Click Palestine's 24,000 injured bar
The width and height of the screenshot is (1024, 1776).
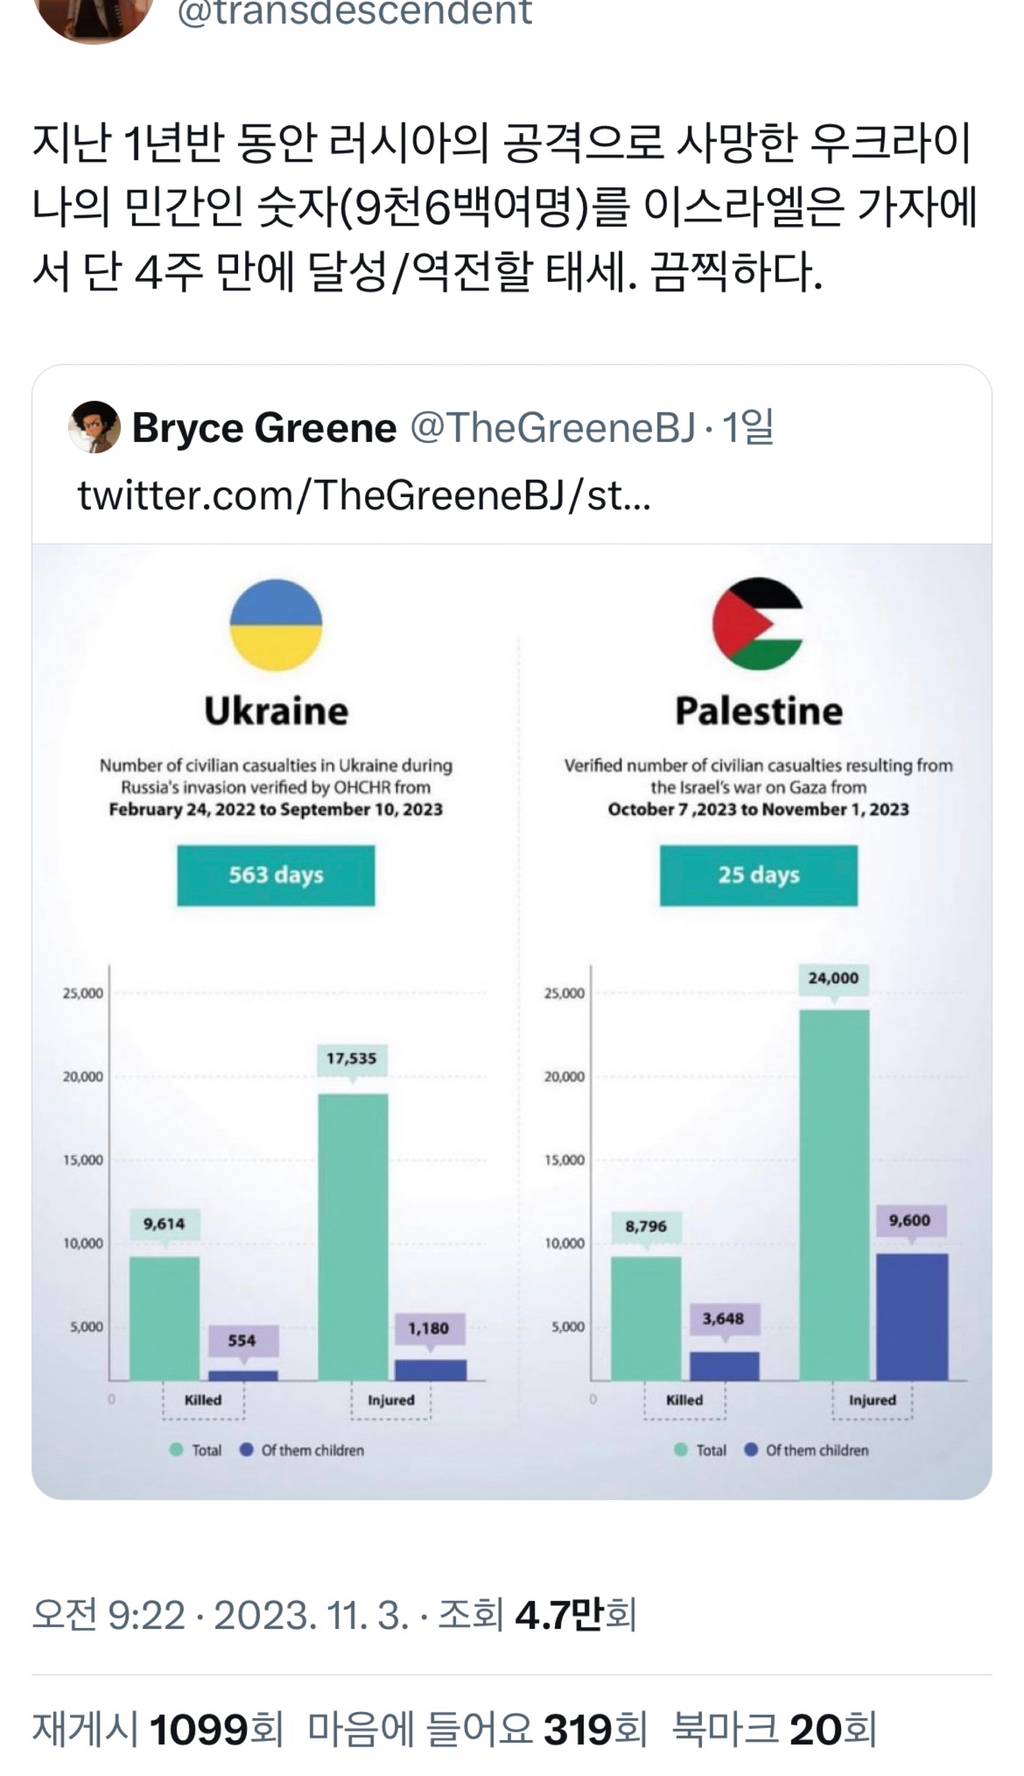coord(834,1195)
